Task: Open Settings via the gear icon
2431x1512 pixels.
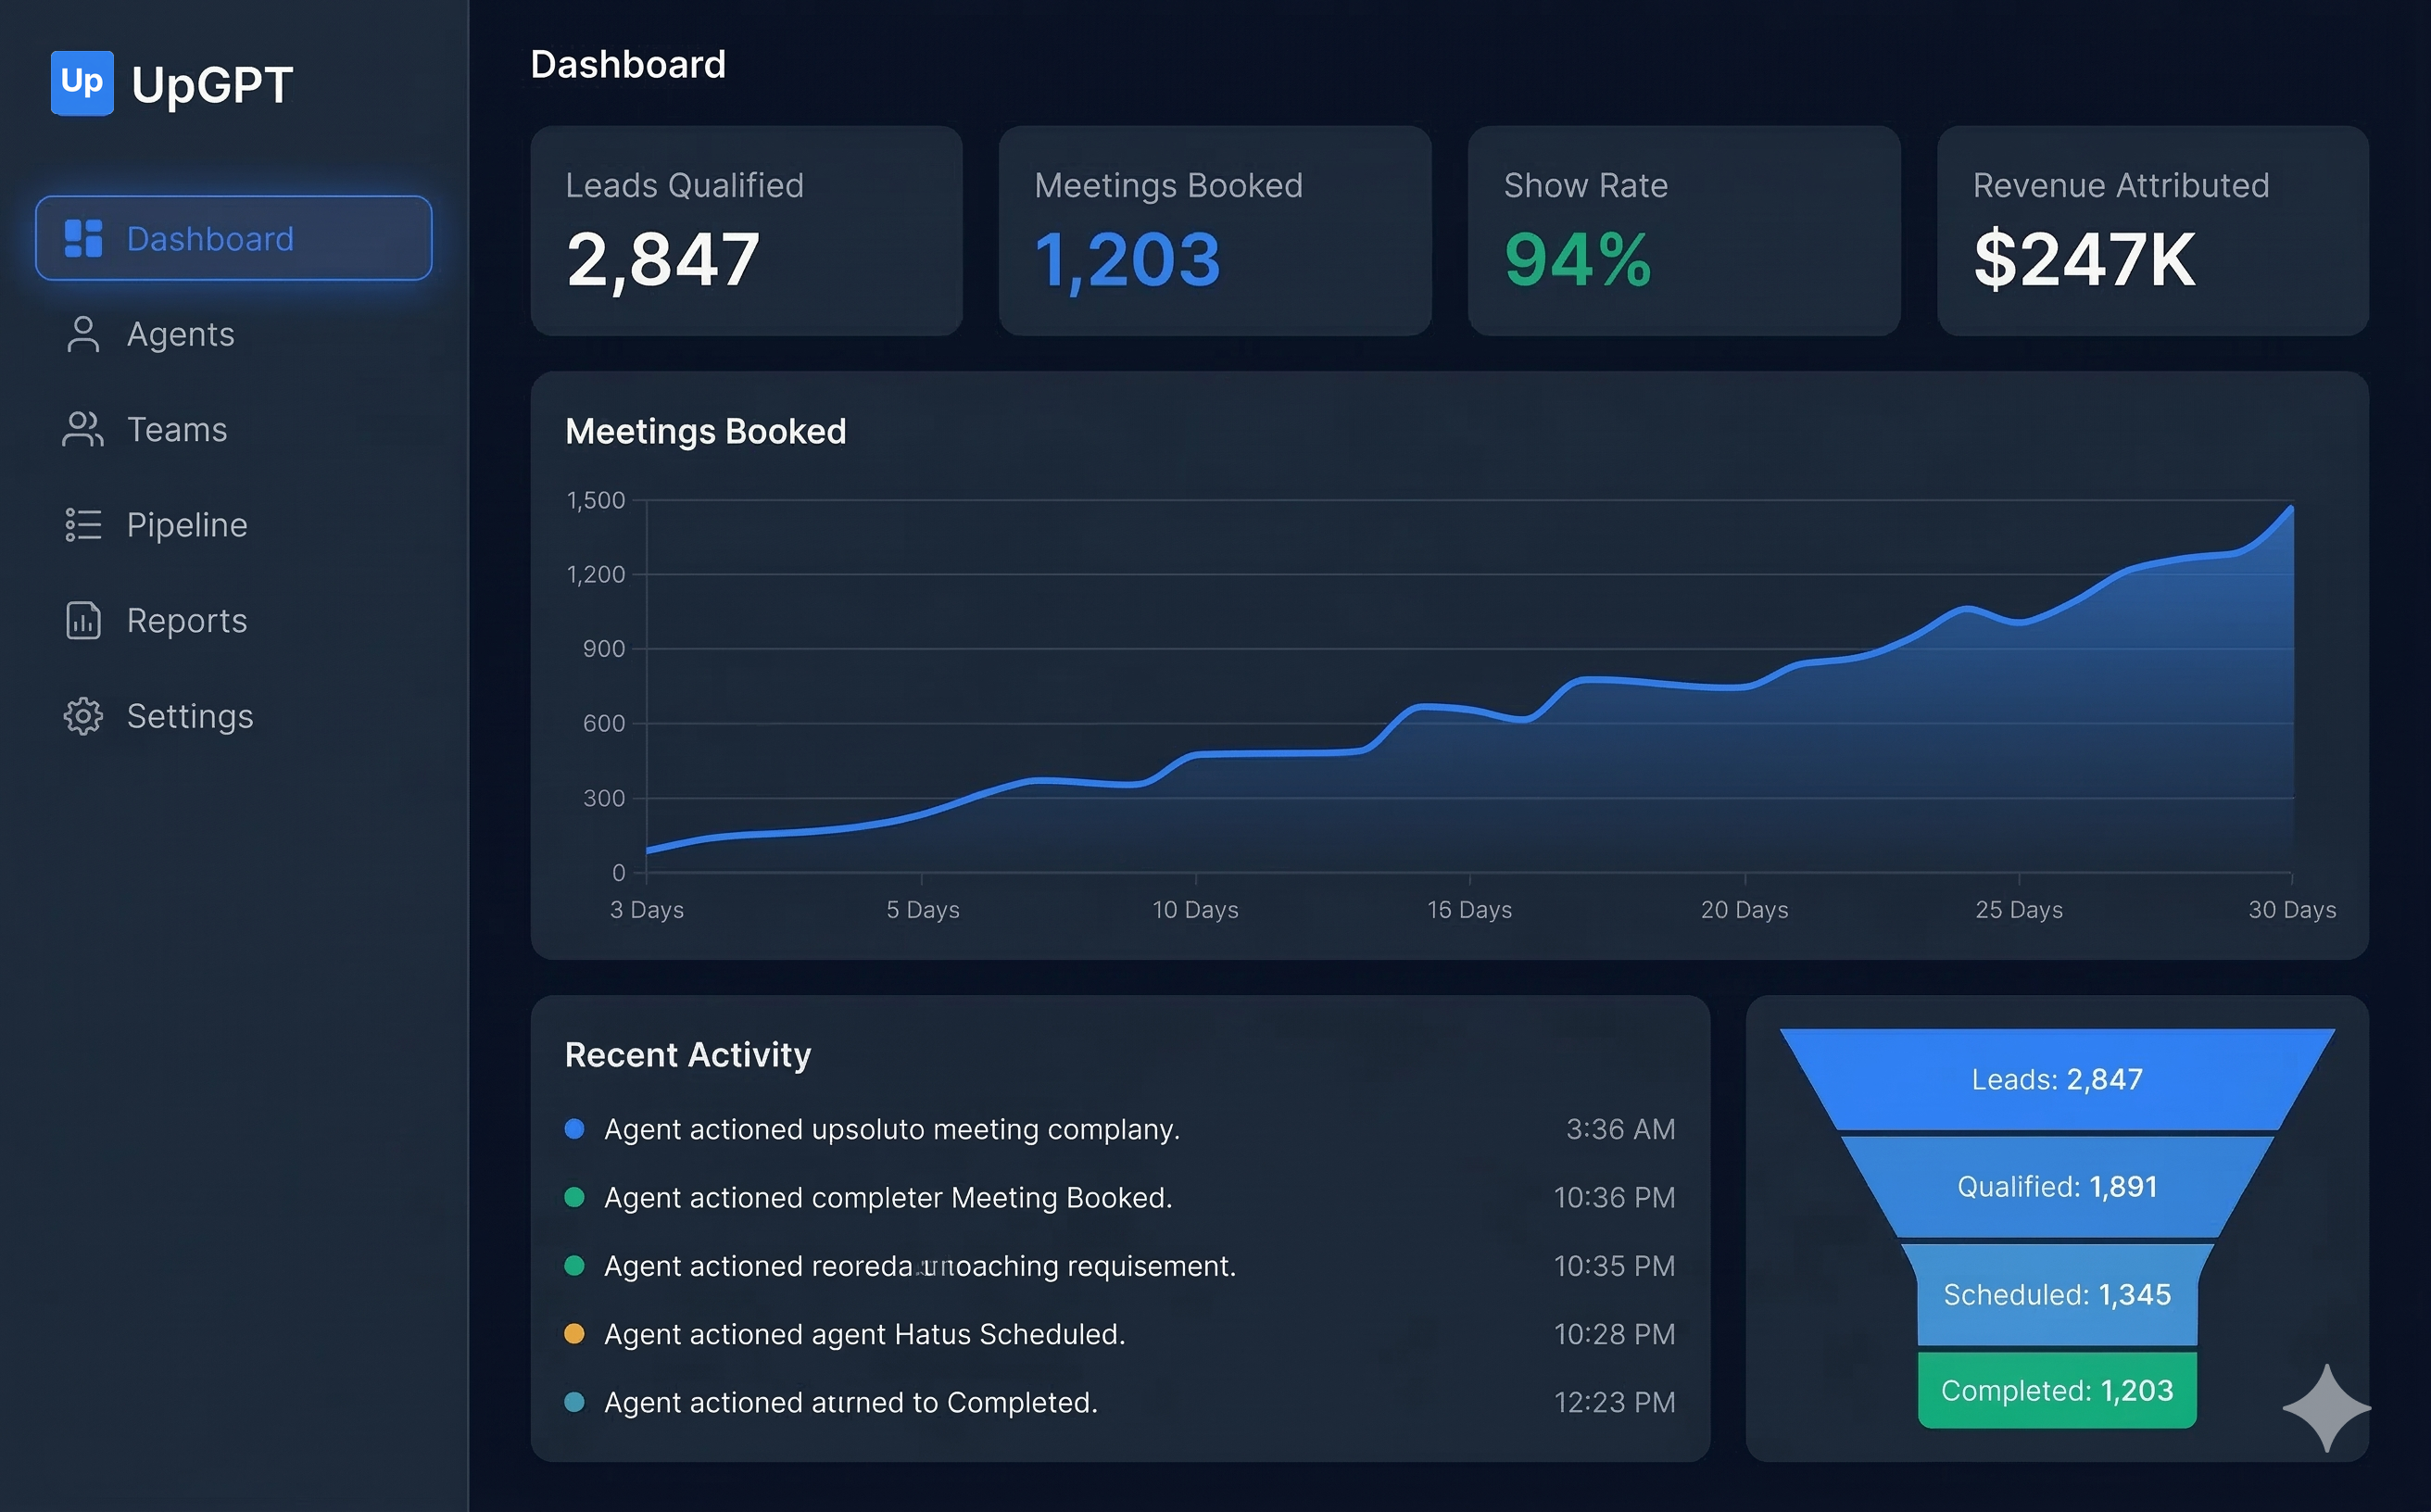Action: [82, 716]
